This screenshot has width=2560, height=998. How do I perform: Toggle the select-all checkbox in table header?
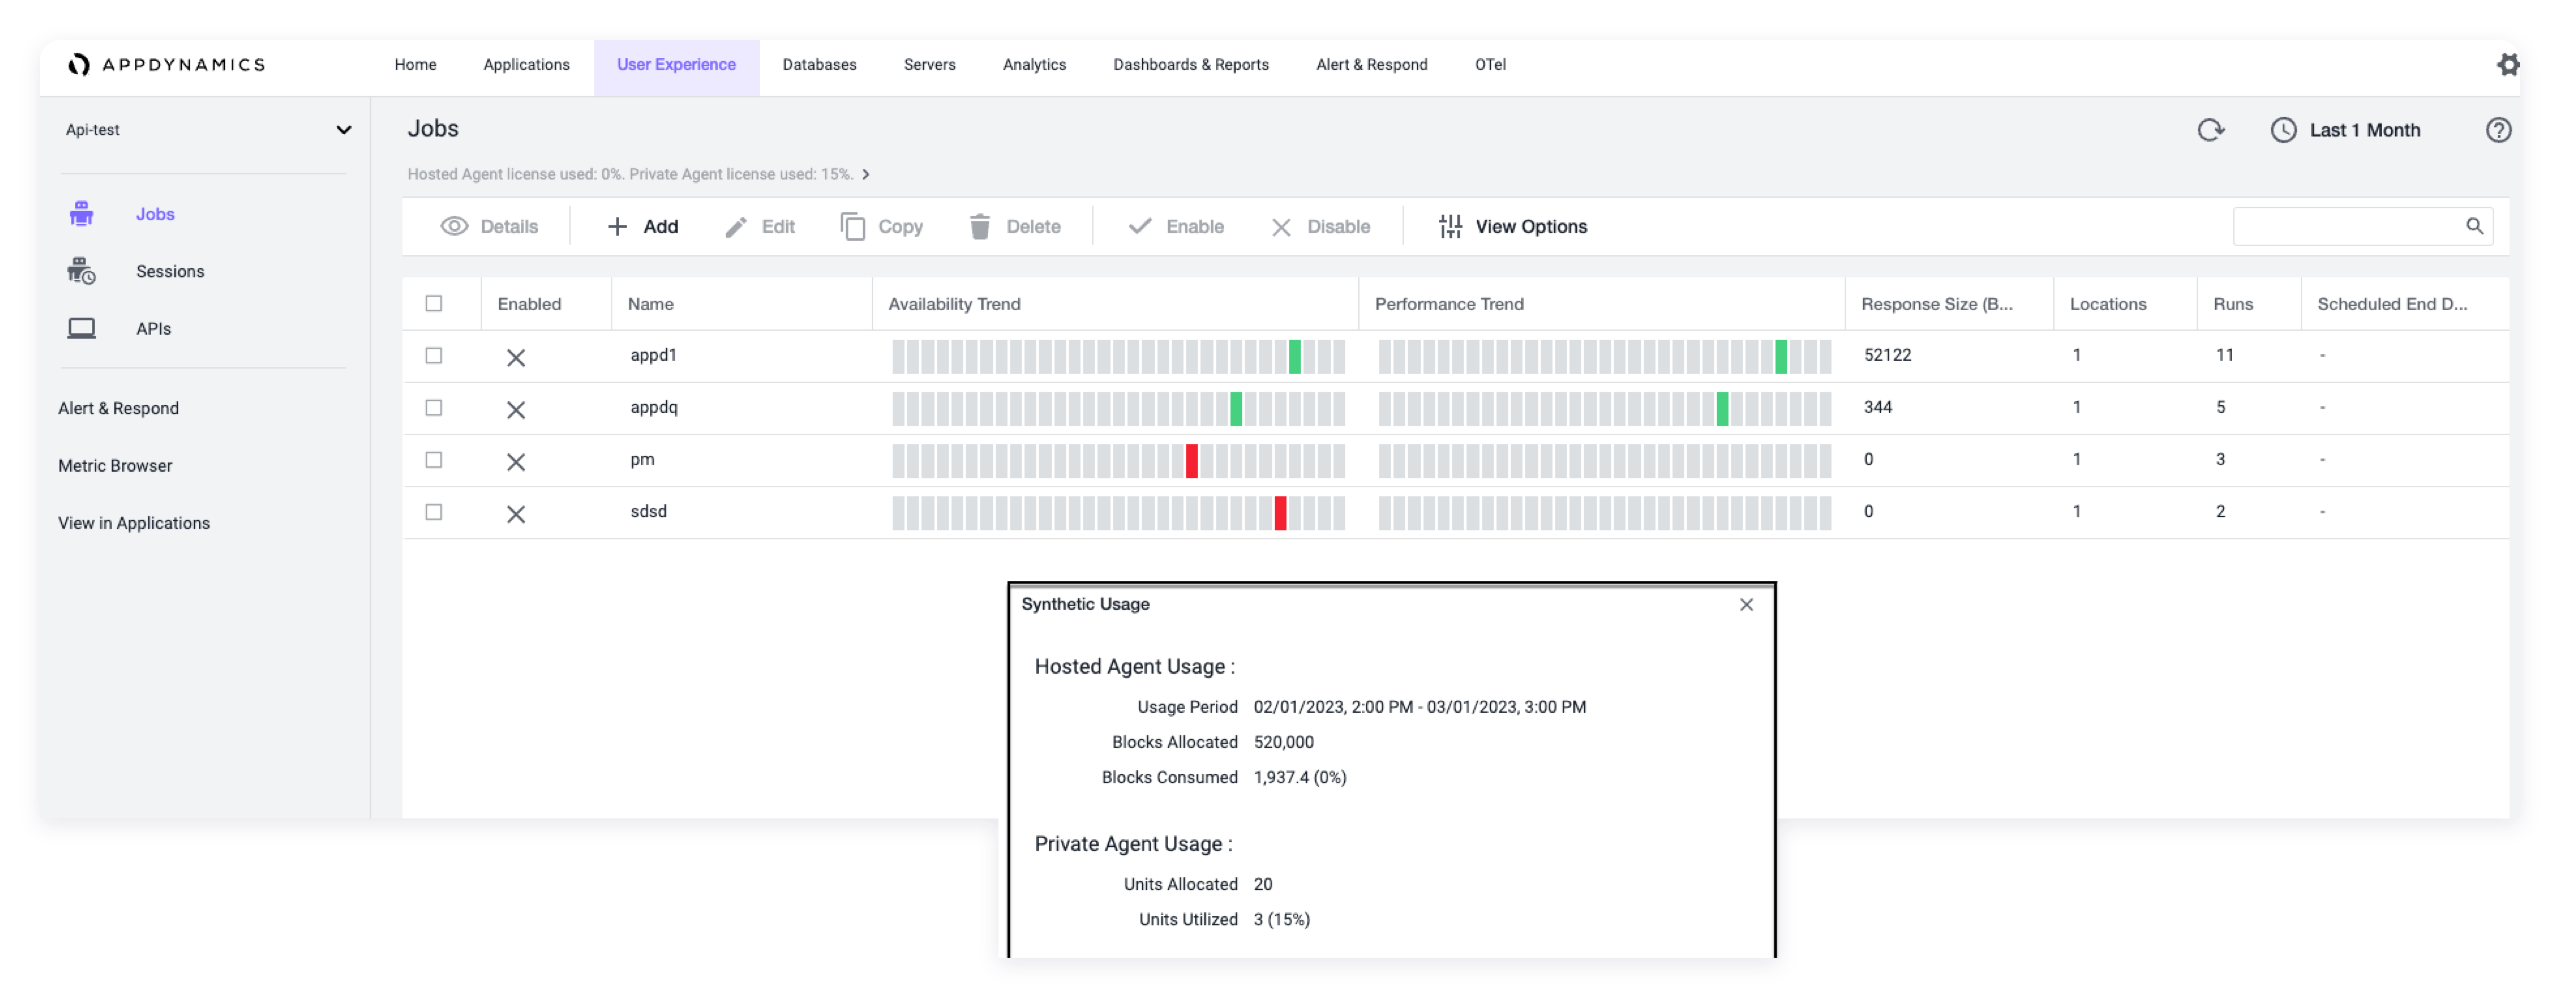tap(433, 304)
